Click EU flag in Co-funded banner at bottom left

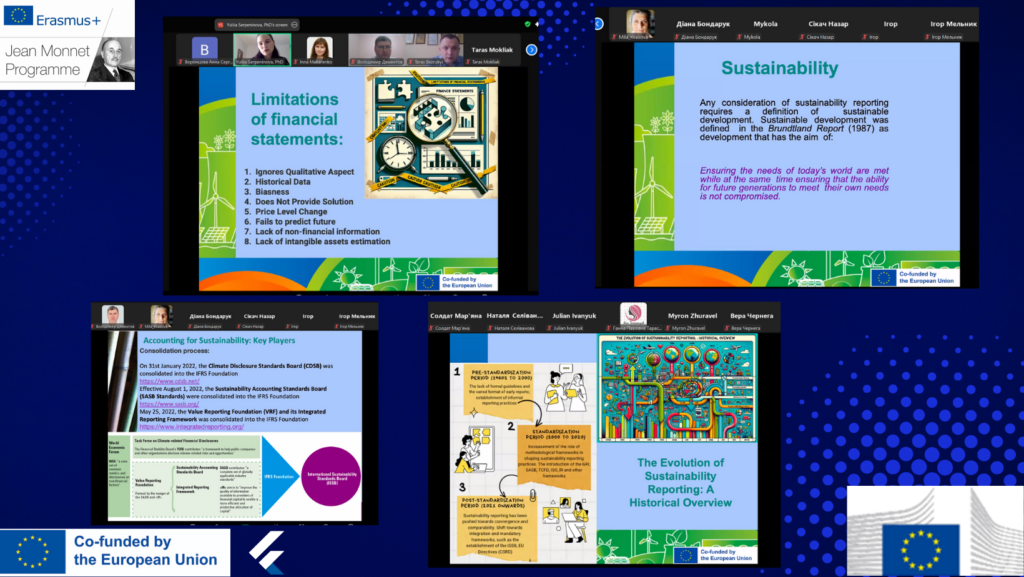(x=33, y=552)
